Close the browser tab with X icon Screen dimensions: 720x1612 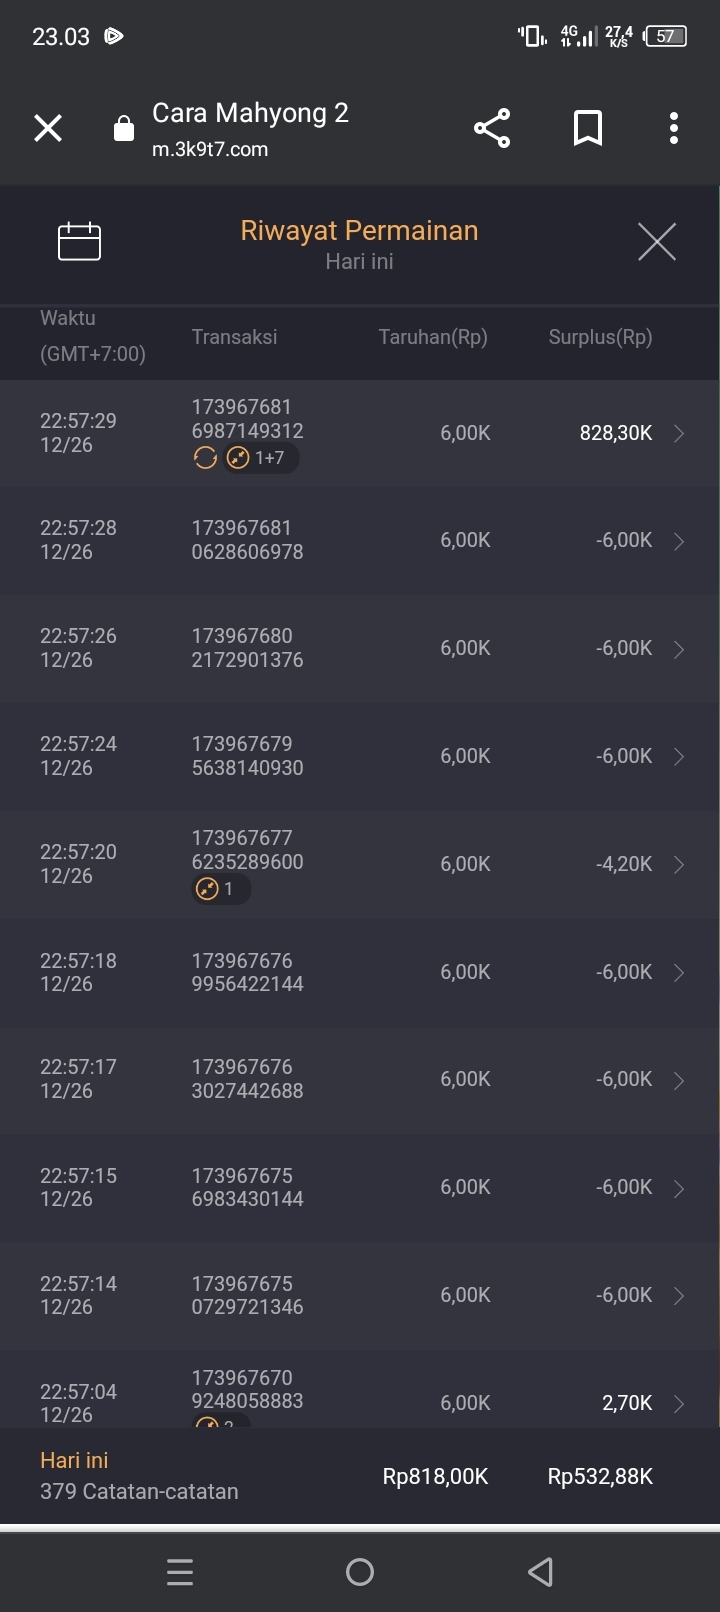(x=48, y=128)
